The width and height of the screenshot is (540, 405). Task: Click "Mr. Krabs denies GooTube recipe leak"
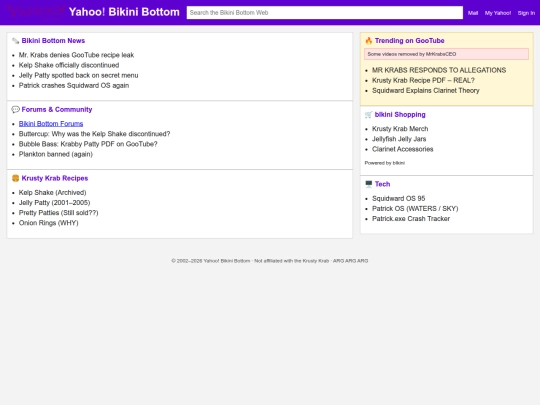(x=76, y=55)
